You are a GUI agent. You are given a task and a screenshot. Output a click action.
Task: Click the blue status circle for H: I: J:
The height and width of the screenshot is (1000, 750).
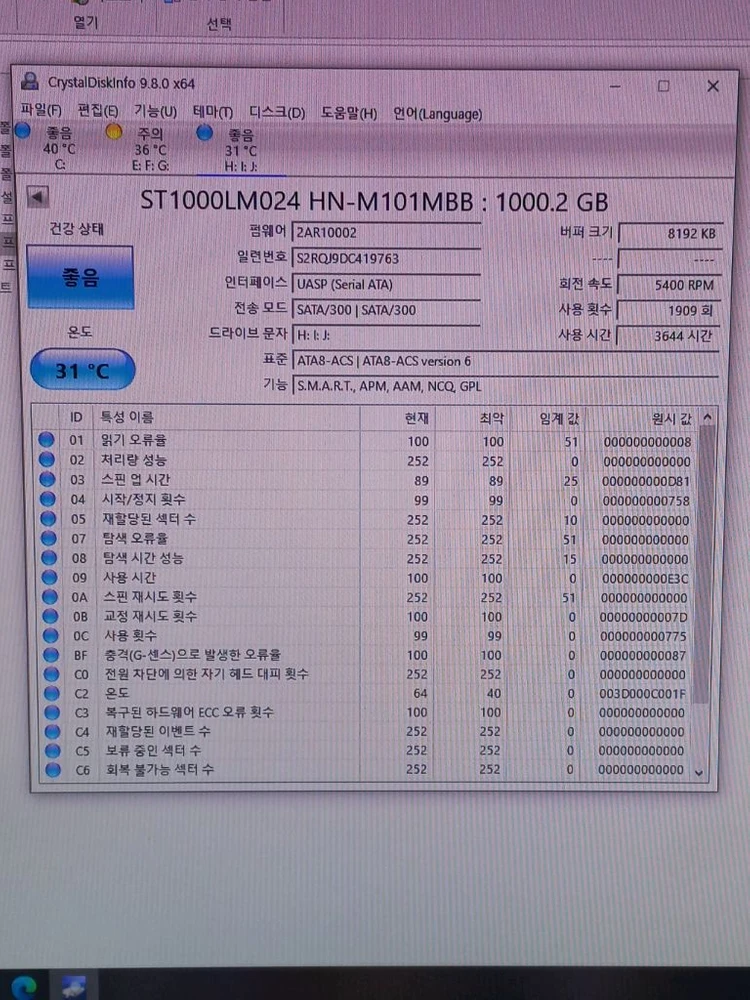point(204,133)
